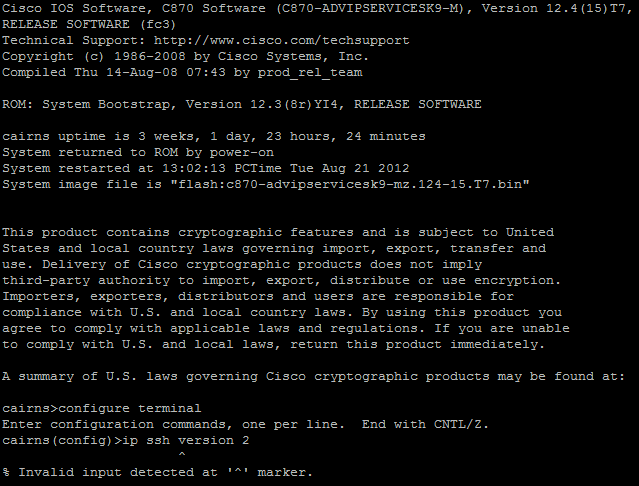Click the system image filename in quotes

(x=350, y=184)
